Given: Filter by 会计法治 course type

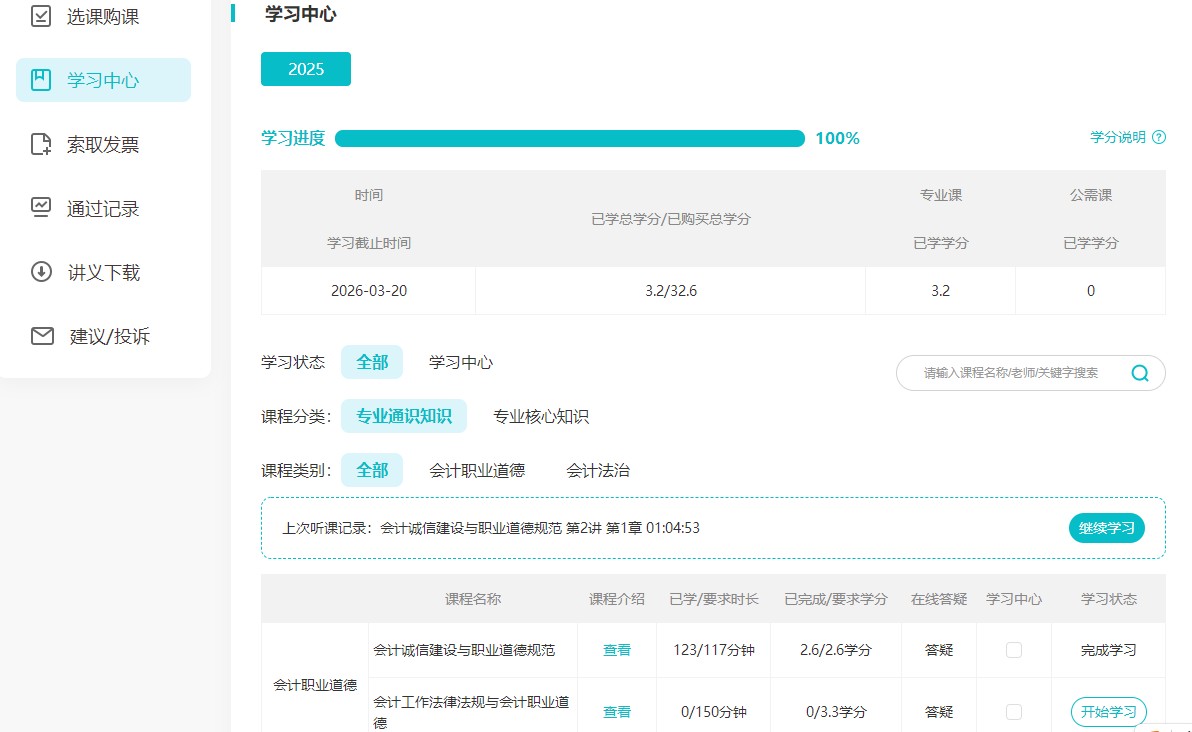Looking at the screenshot, I should point(598,470).
